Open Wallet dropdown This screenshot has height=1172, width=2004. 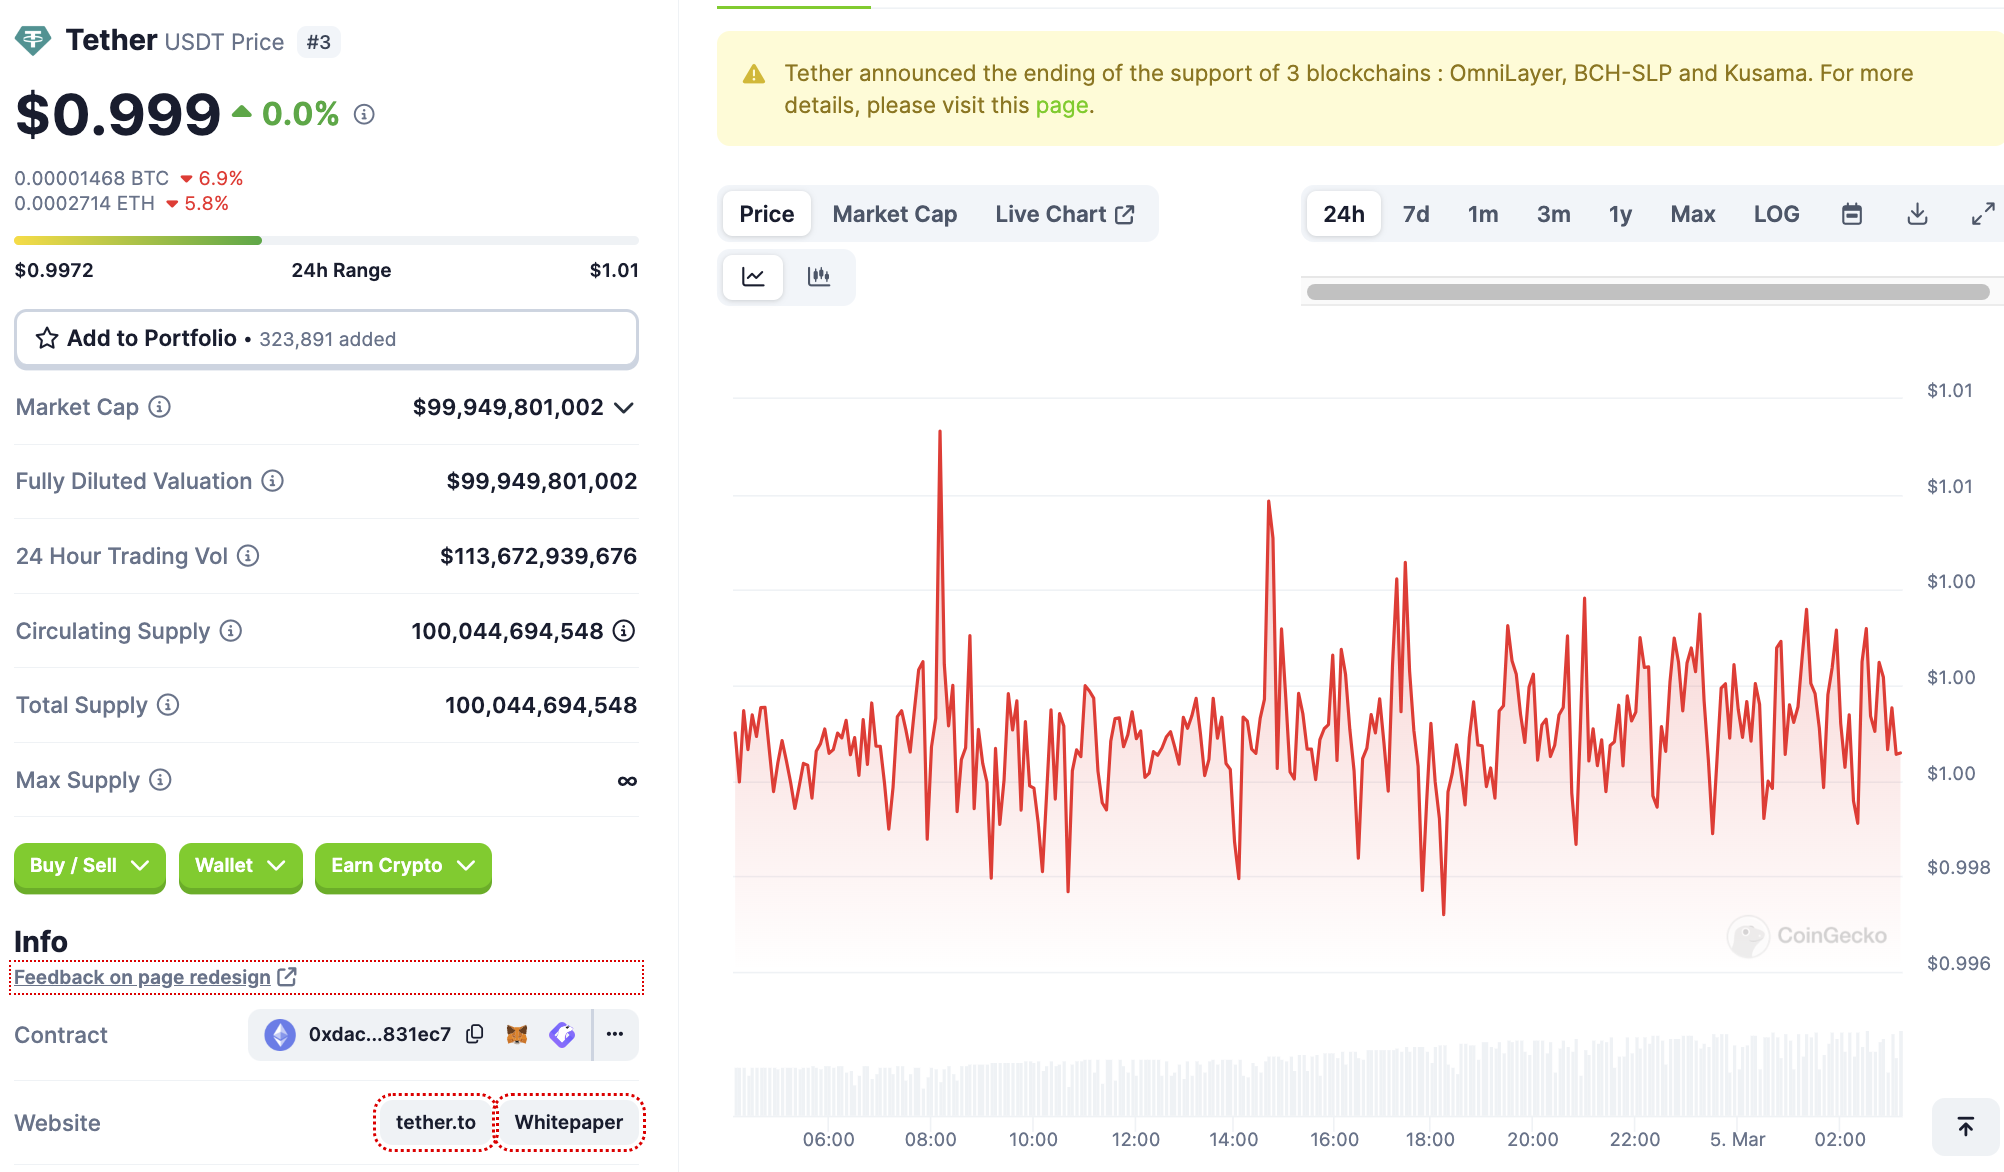[240, 866]
